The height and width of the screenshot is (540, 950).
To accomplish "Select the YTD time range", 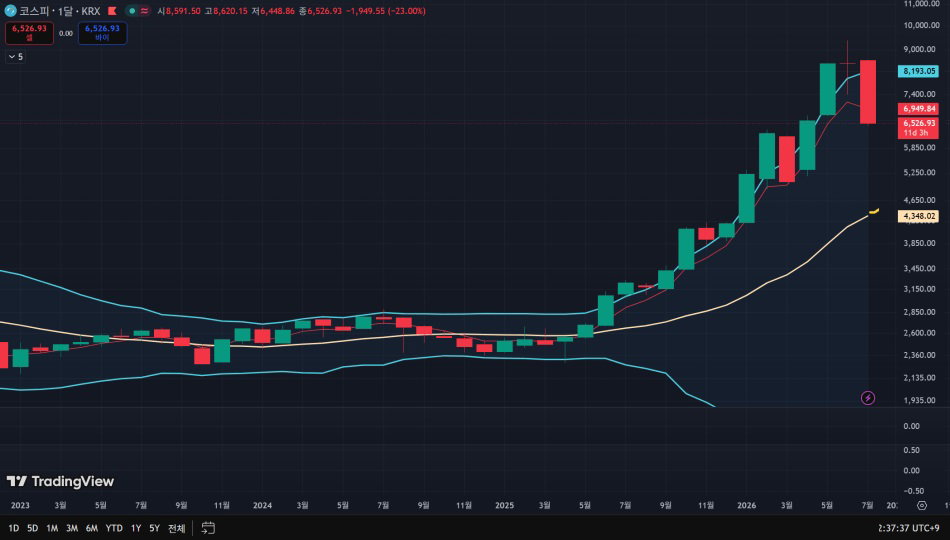I will (114, 528).
